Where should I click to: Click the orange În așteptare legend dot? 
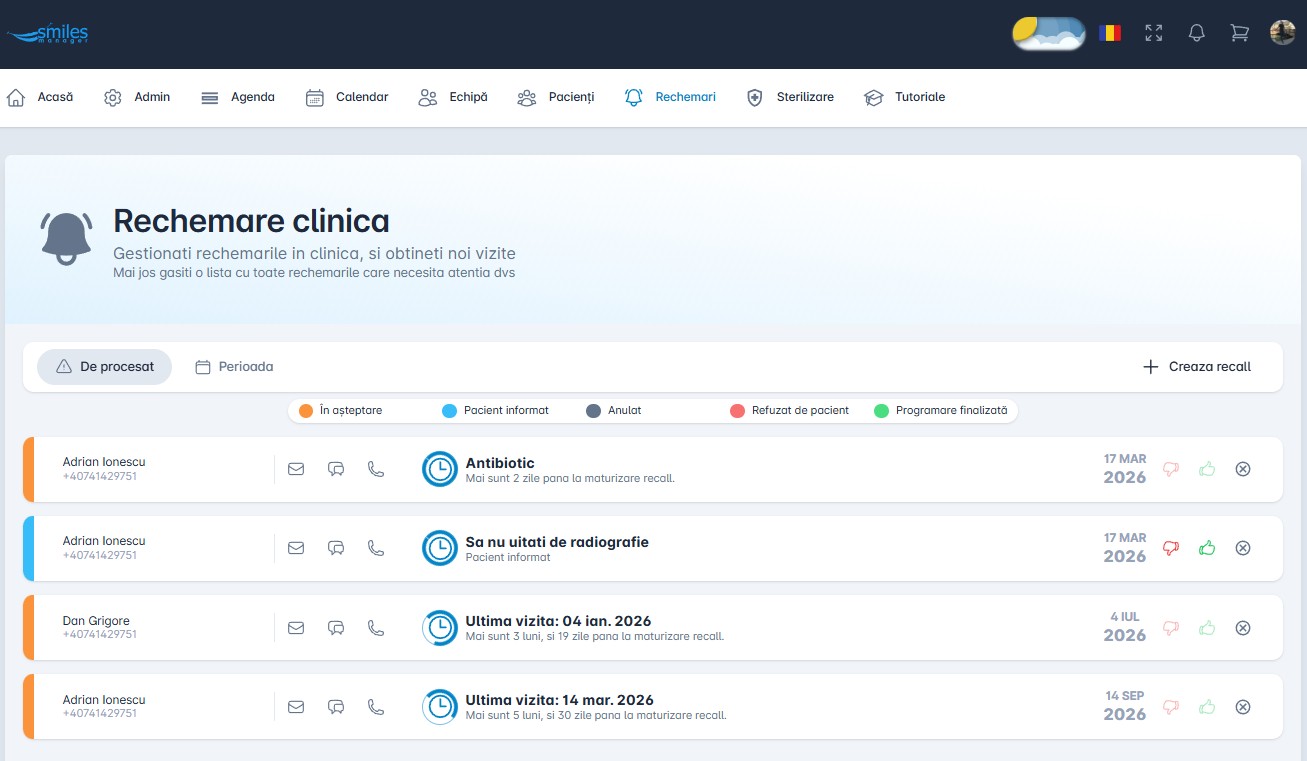306,410
